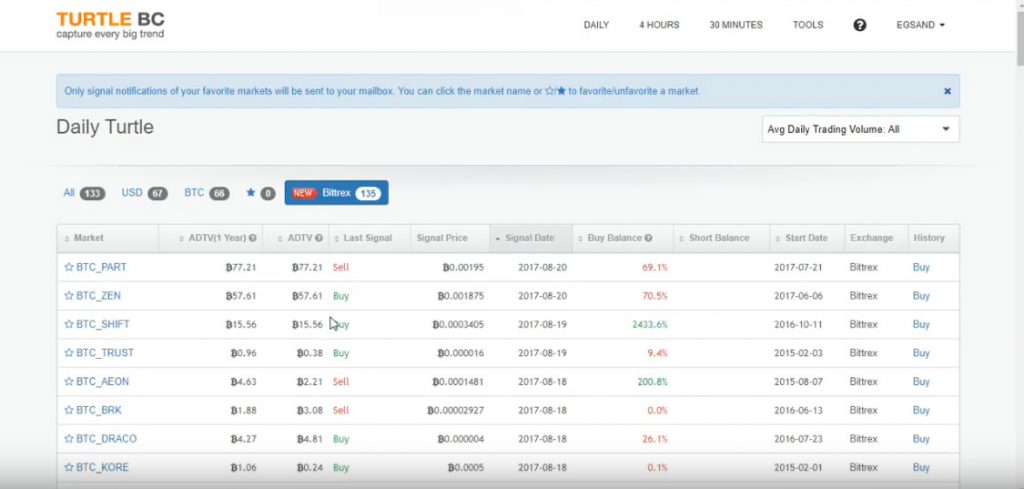Open the BTC_PART market link
Viewport: 1024px width, 489px height.
[x=101, y=267]
